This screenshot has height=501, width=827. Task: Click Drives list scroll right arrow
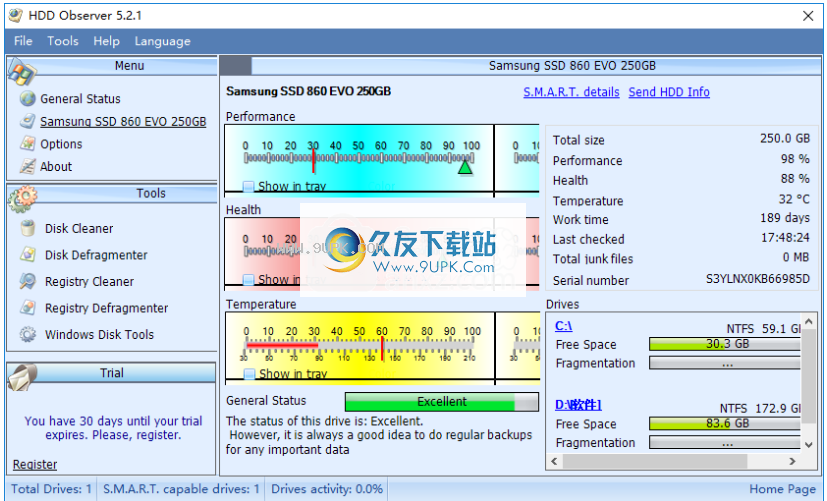(x=792, y=461)
